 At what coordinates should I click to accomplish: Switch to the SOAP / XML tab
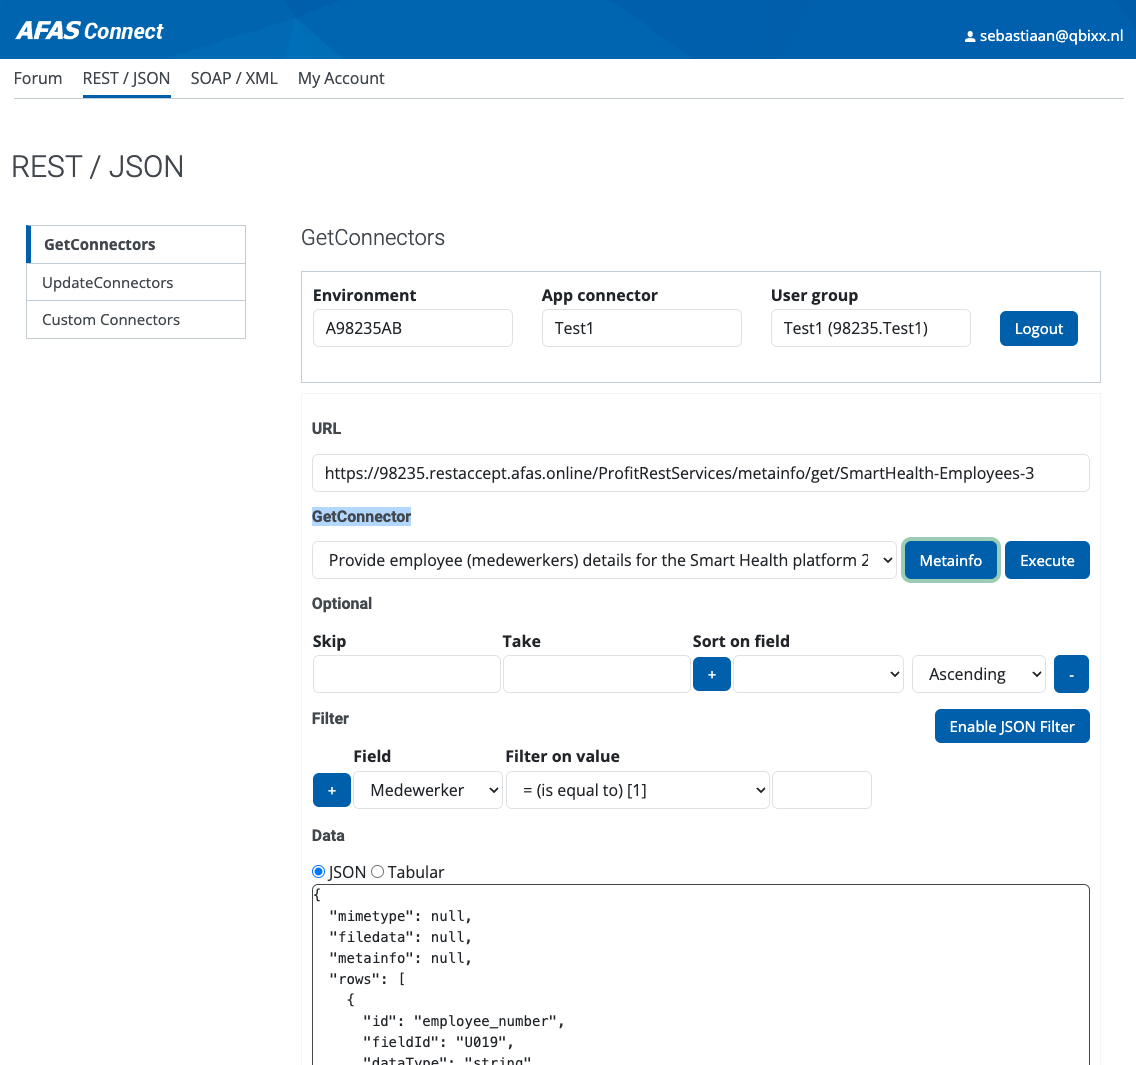click(x=234, y=78)
